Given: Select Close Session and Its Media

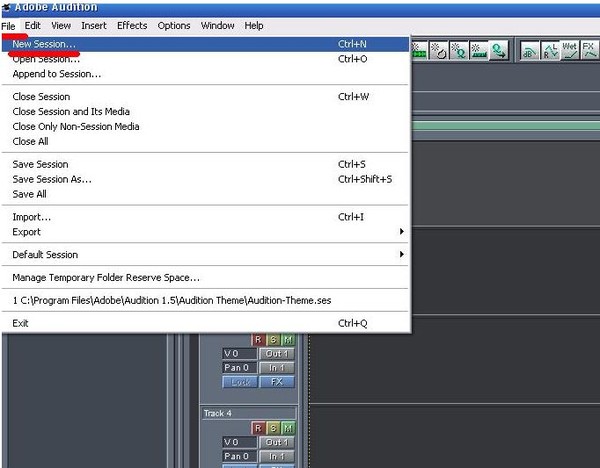Looking at the screenshot, I should pyautogui.click(x=206, y=111).
